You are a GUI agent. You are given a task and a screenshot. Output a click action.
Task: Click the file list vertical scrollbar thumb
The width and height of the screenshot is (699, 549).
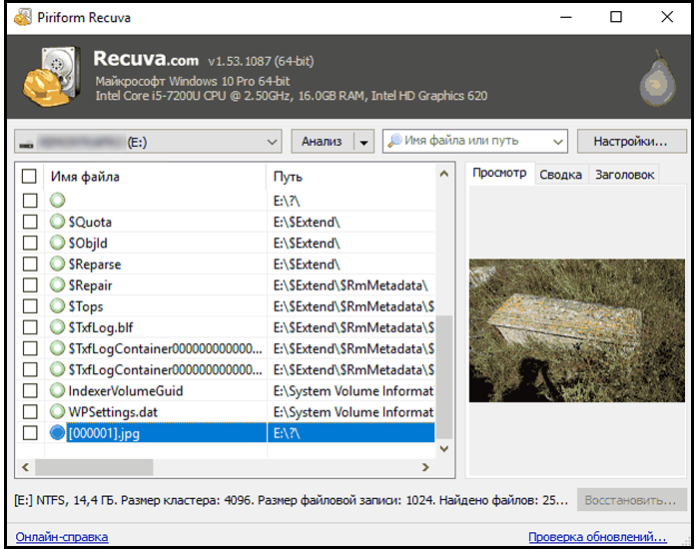[444, 377]
